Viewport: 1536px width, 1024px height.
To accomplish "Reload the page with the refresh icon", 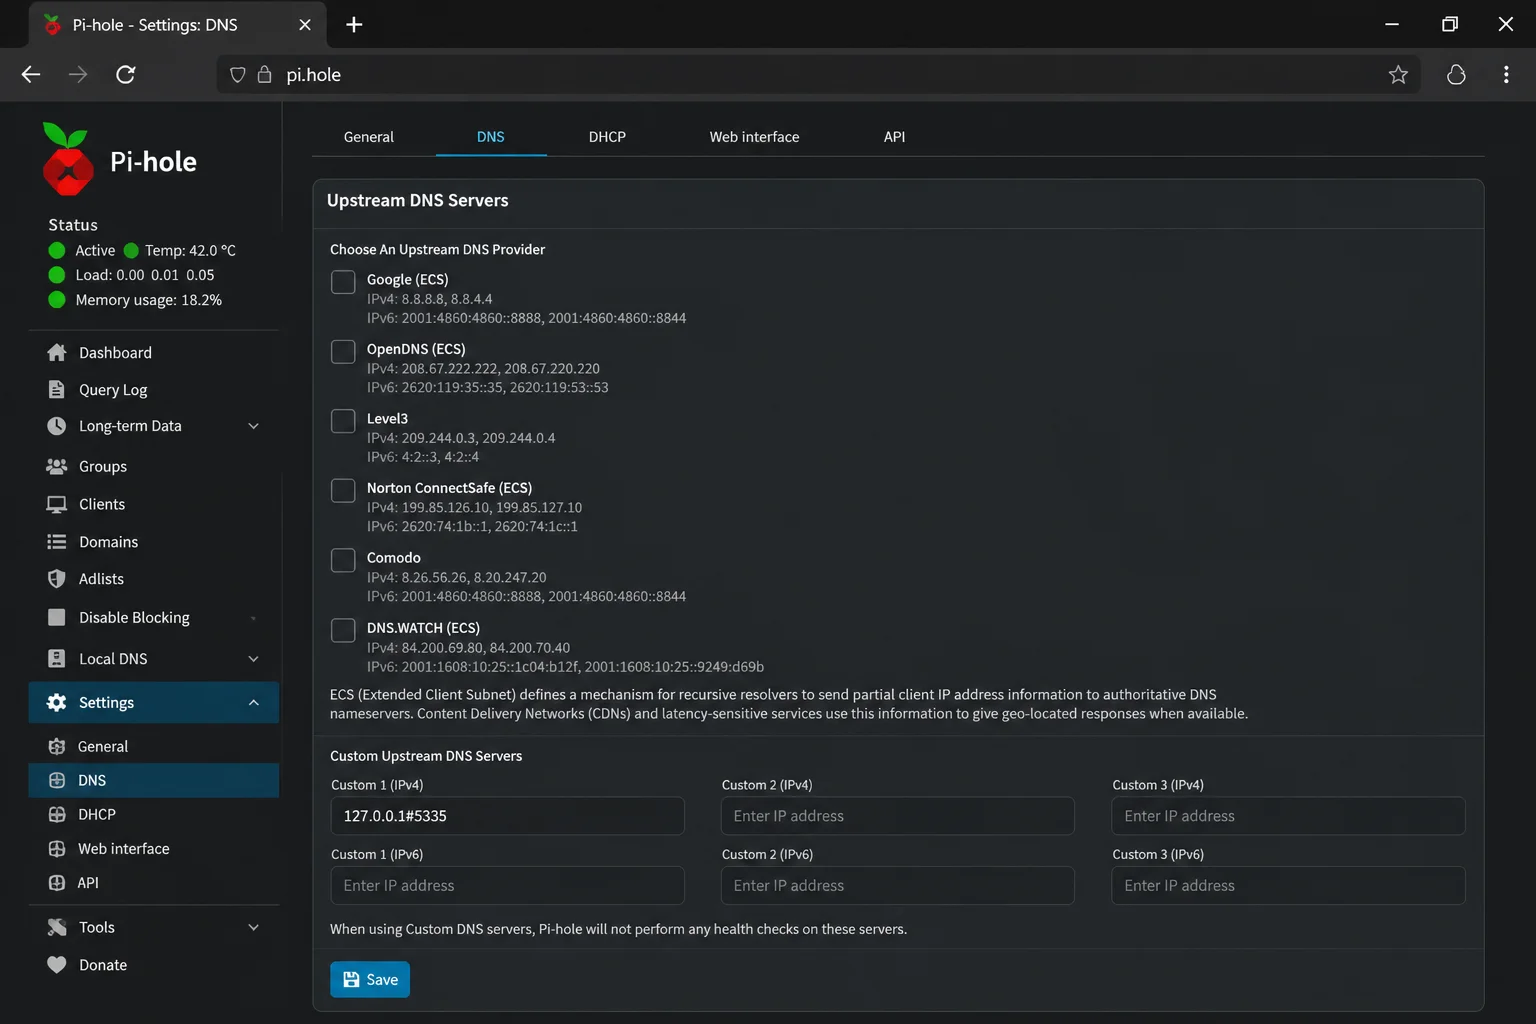I will click(x=125, y=74).
